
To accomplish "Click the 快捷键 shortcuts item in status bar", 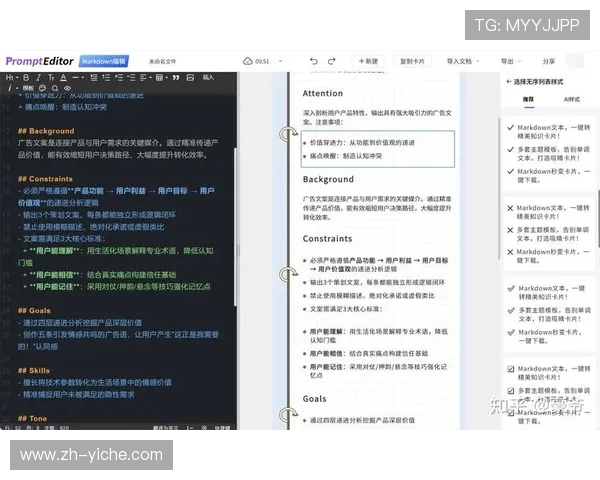I will (x=222, y=428).
